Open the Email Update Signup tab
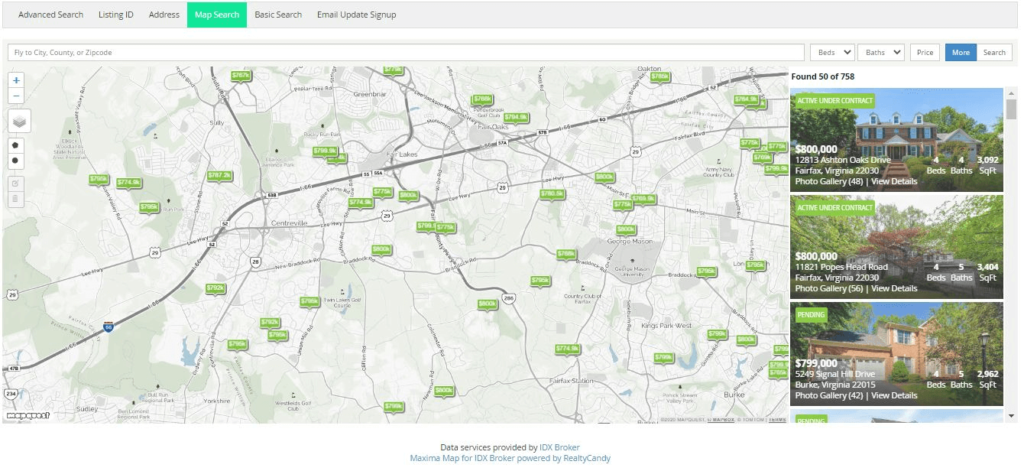 click(x=357, y=14)
